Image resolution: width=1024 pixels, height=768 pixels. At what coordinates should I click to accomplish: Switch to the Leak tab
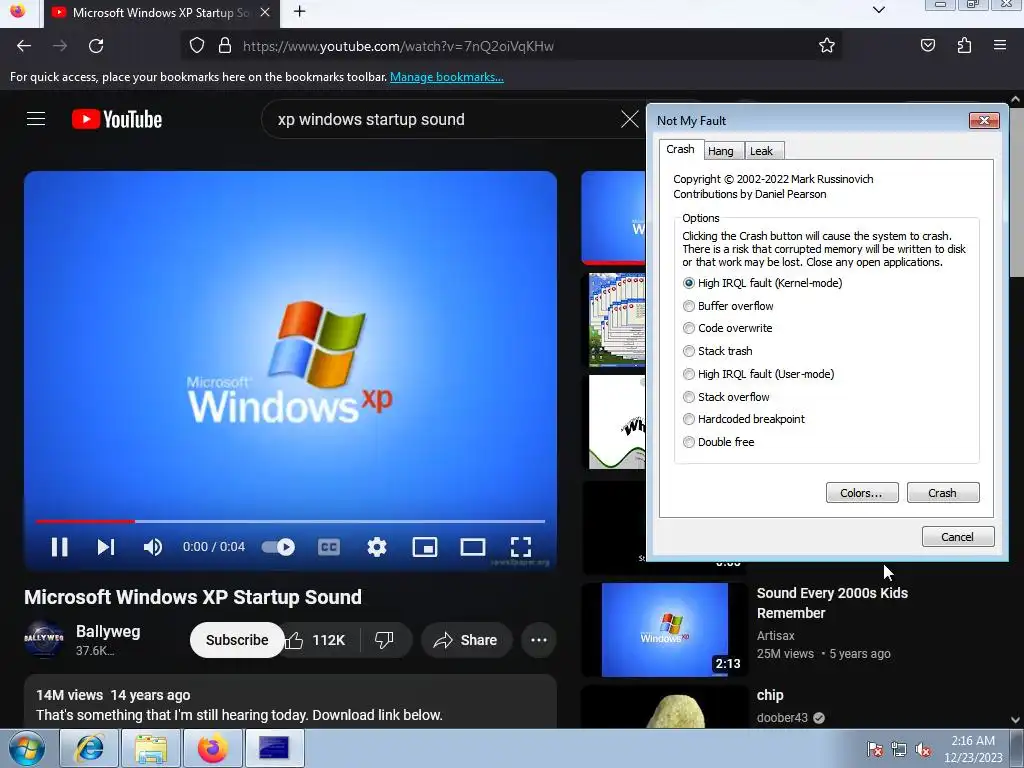click(761, 151)
